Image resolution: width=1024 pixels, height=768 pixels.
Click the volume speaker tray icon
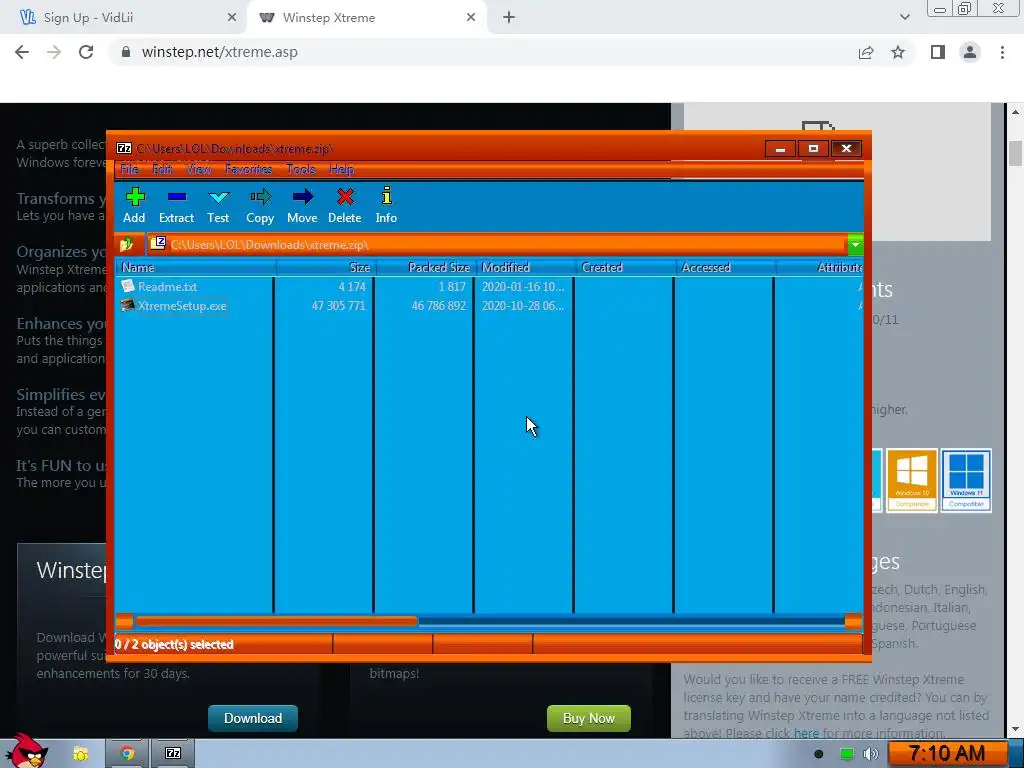click(871, 754)
